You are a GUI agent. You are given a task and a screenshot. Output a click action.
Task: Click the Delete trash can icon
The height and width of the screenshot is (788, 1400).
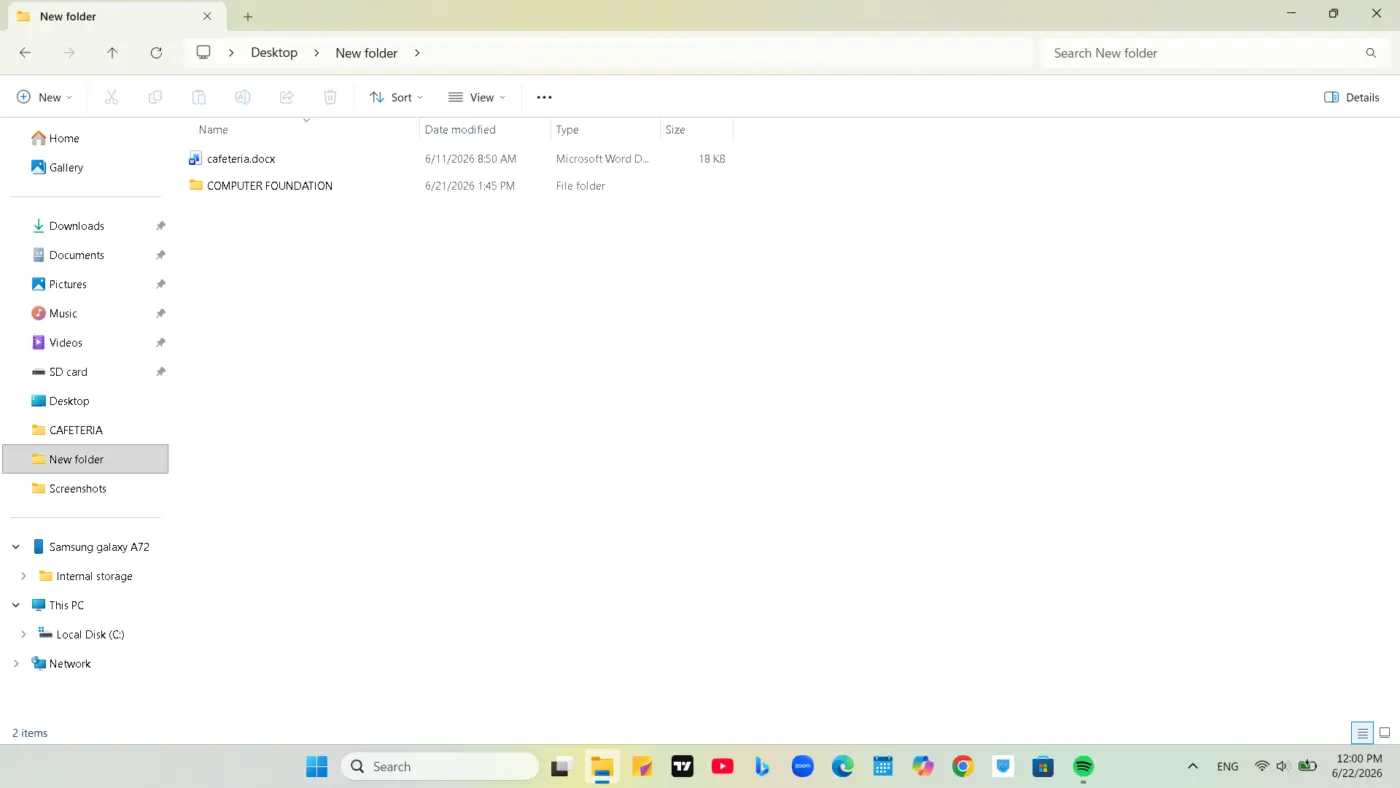(x=330, y=97)
